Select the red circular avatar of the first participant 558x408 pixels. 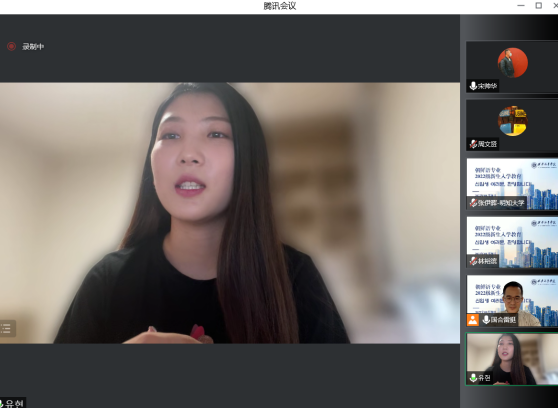point(512,63)
